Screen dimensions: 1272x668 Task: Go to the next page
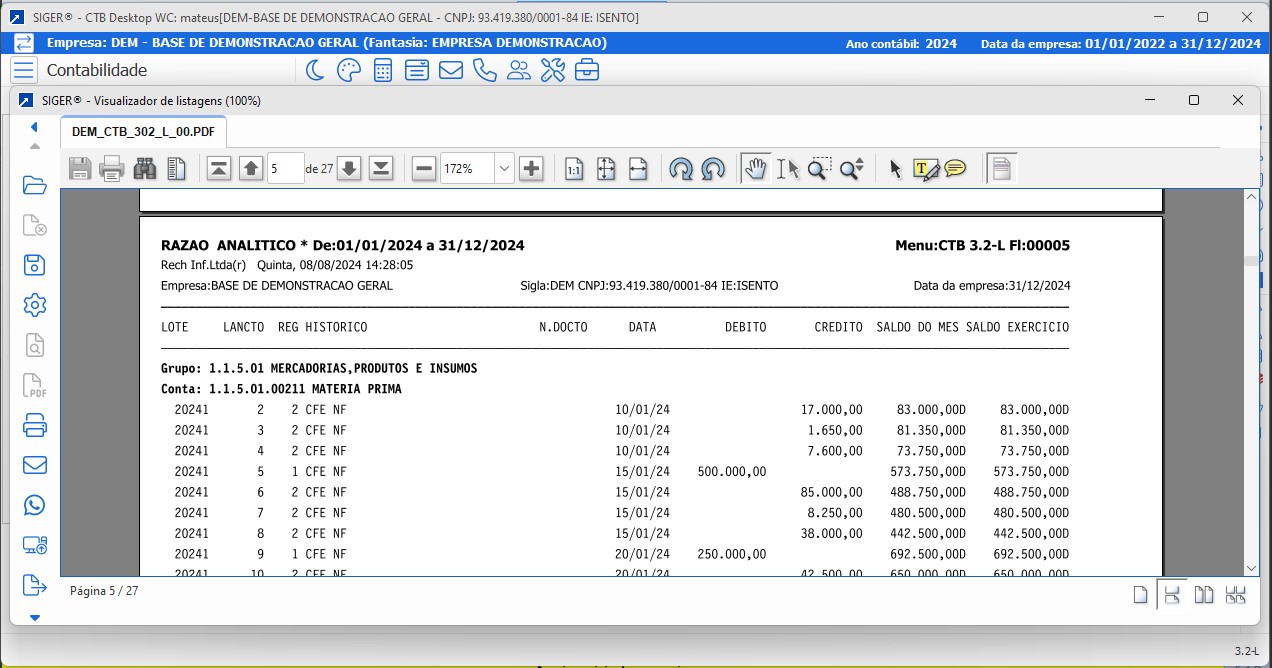(x=349, y=169)
